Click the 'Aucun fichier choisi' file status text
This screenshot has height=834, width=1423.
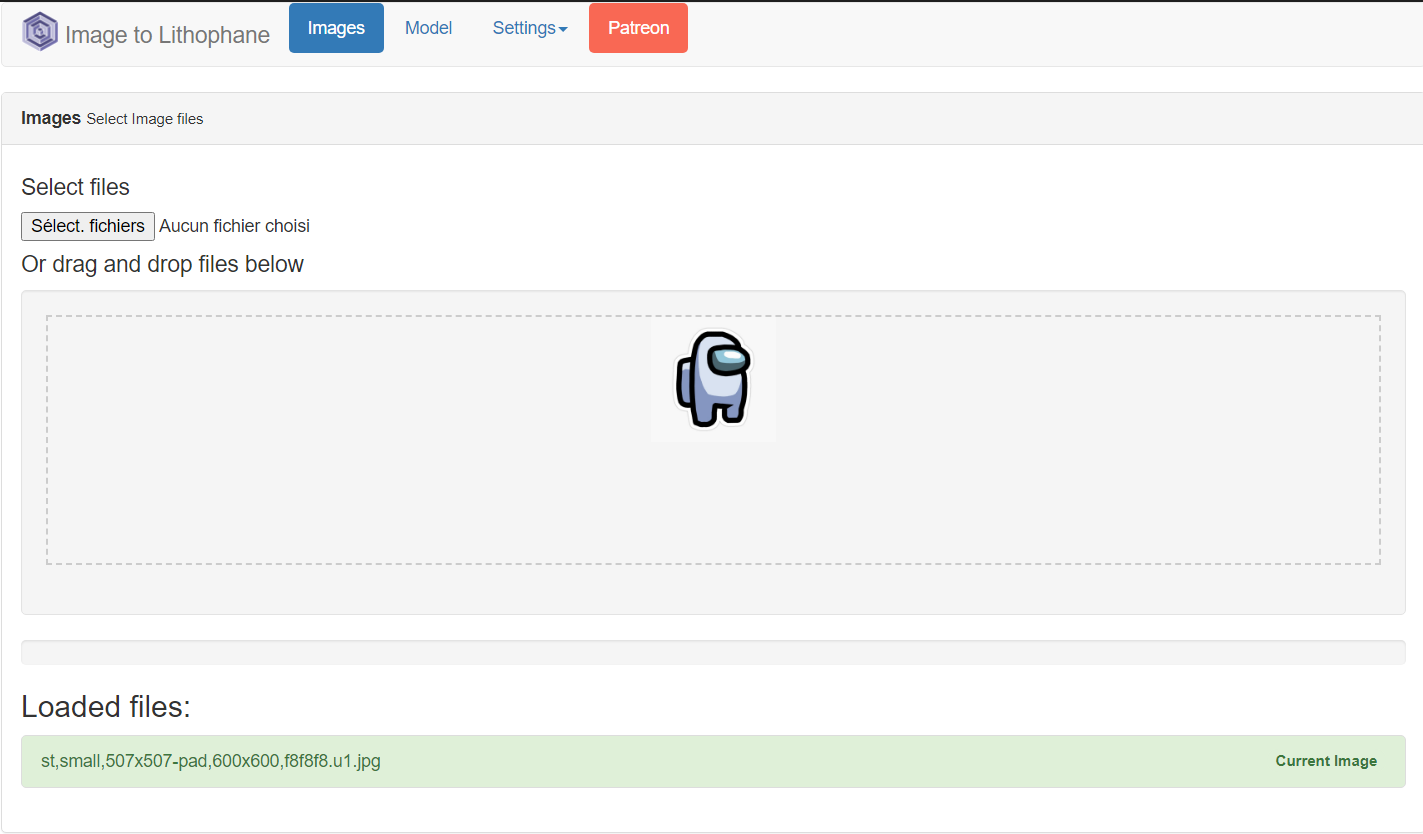(234, 226)
